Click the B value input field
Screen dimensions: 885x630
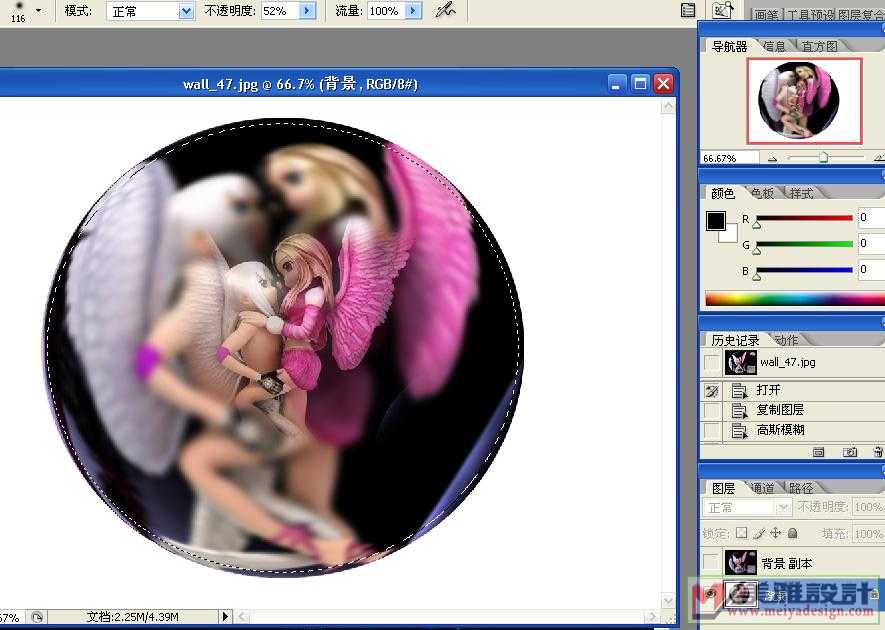(x=871, y=269)
